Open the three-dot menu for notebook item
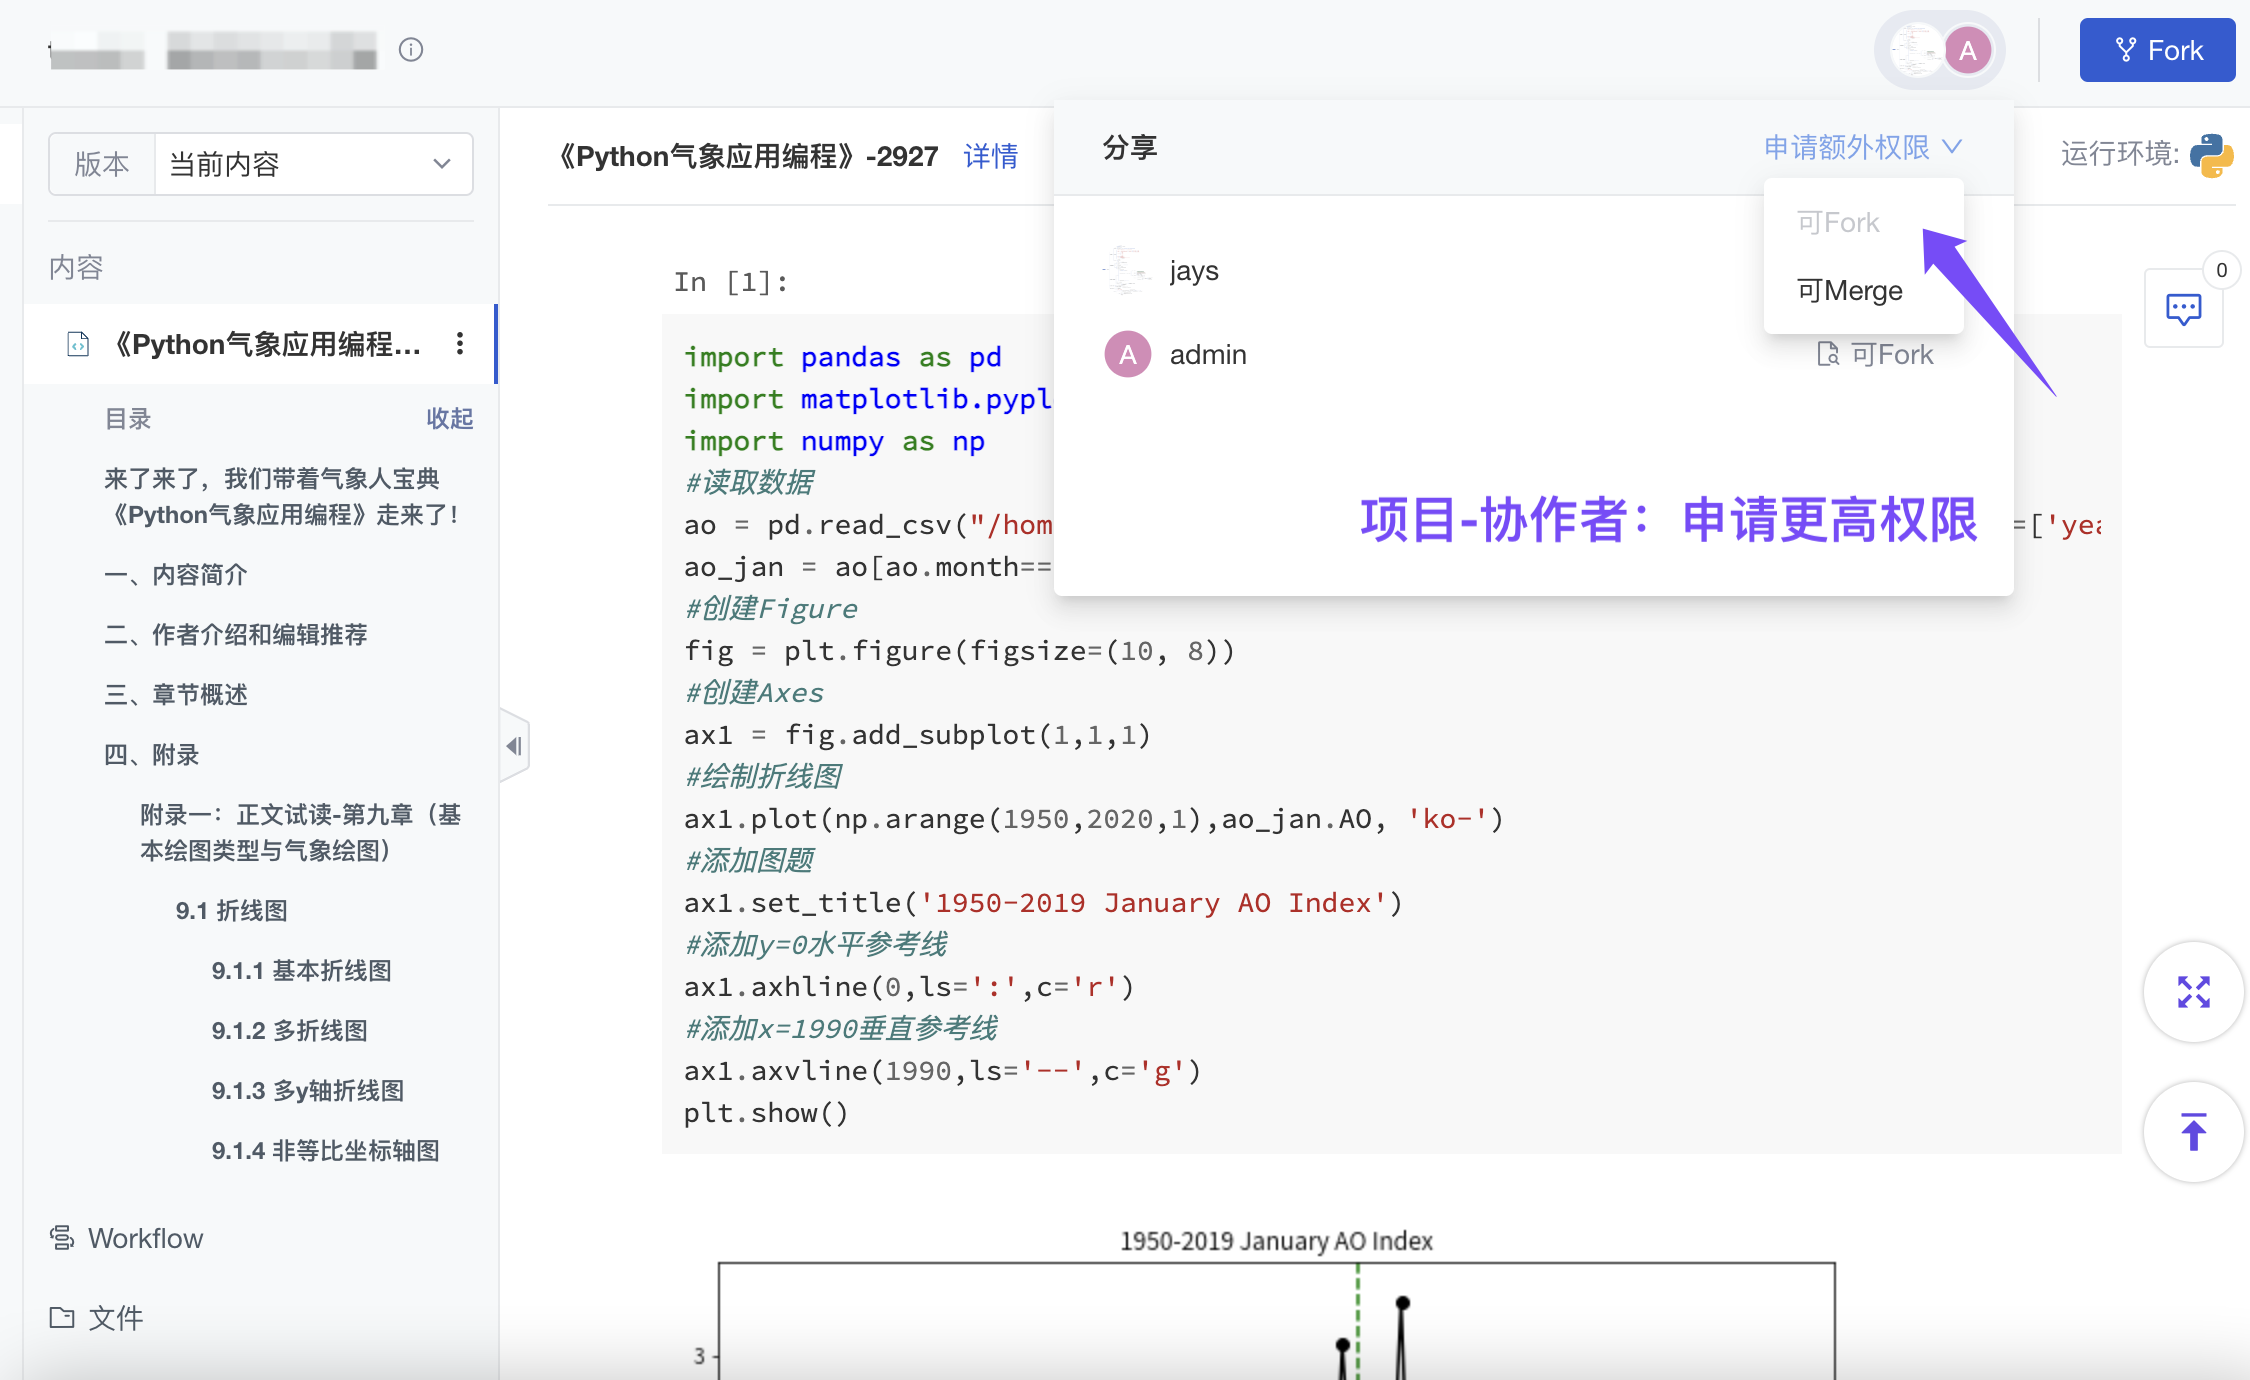The image size is (2250, 1380). tap(460, 344)
